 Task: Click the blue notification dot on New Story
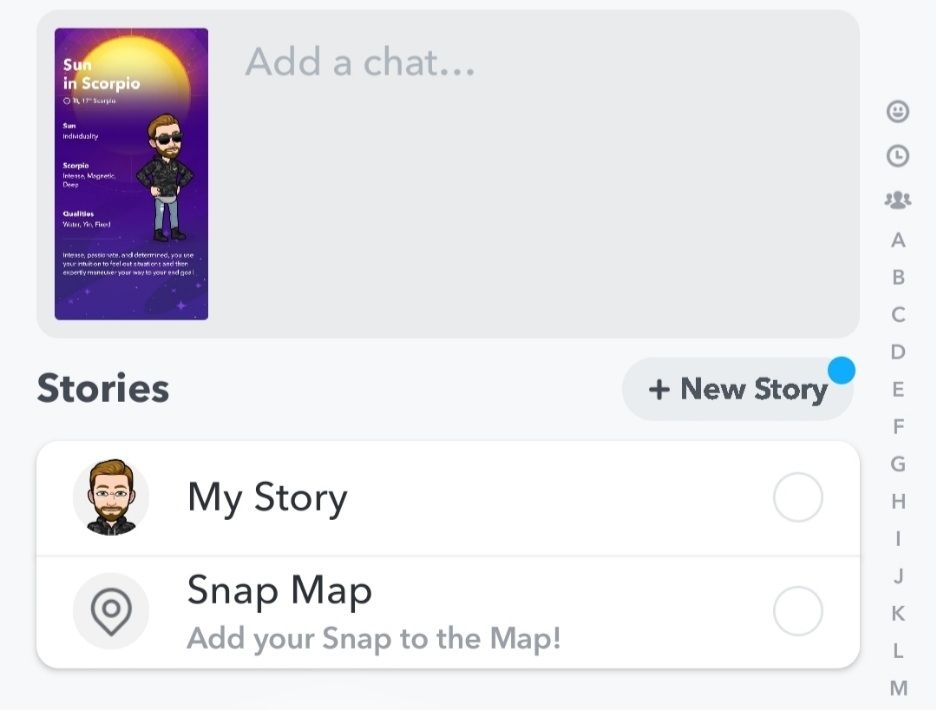(x=841, y=371)
